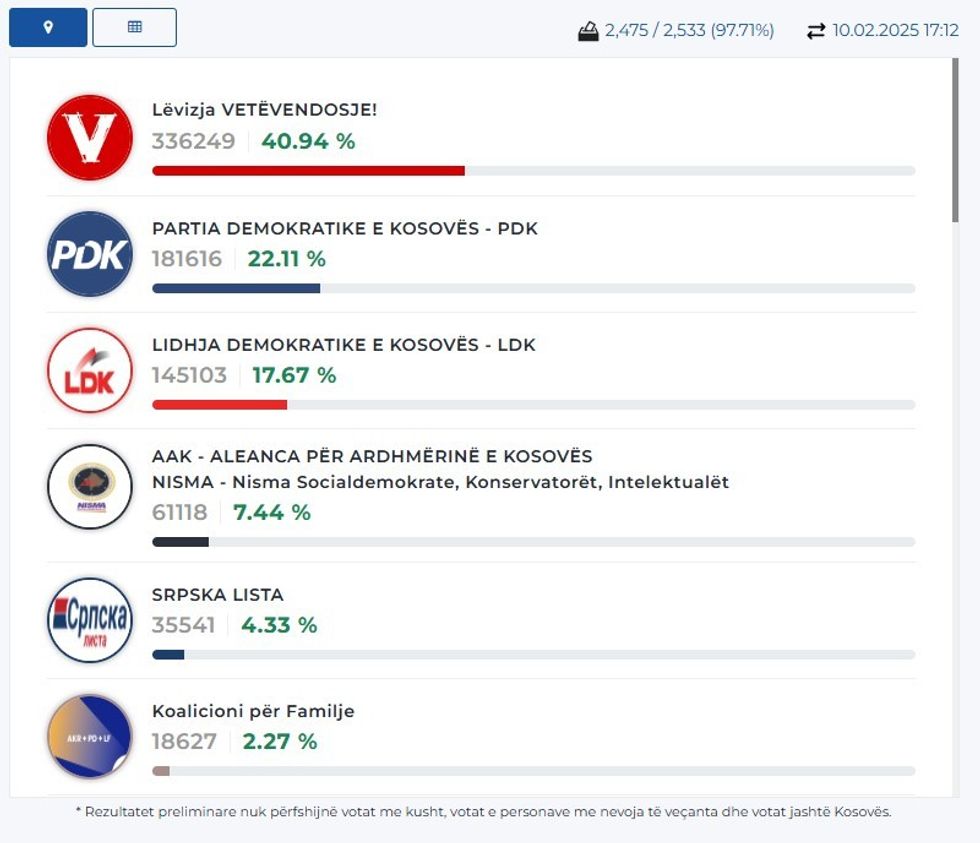Click the results list vertical scrollbar

tap(955, 140)
